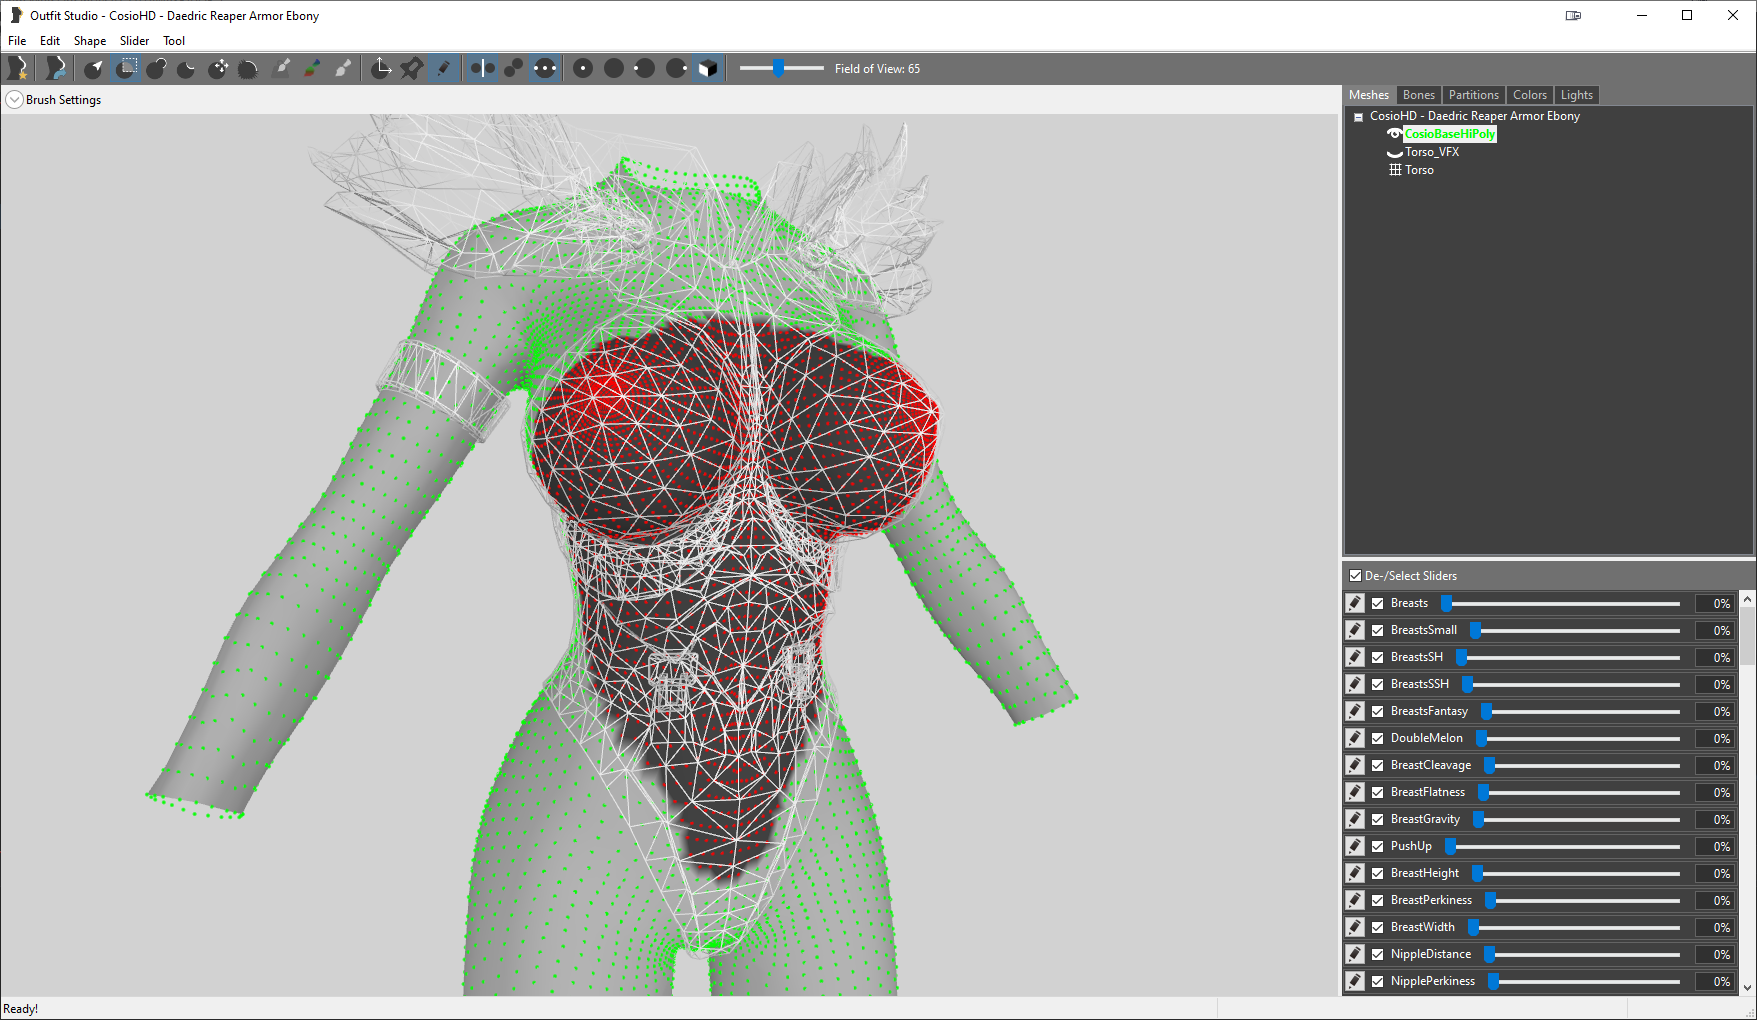Image resolution: width=1757 pixels, height=1020 pixels.
Task: Select the Torso_VFX mesh
Action: coord(1432,152)
